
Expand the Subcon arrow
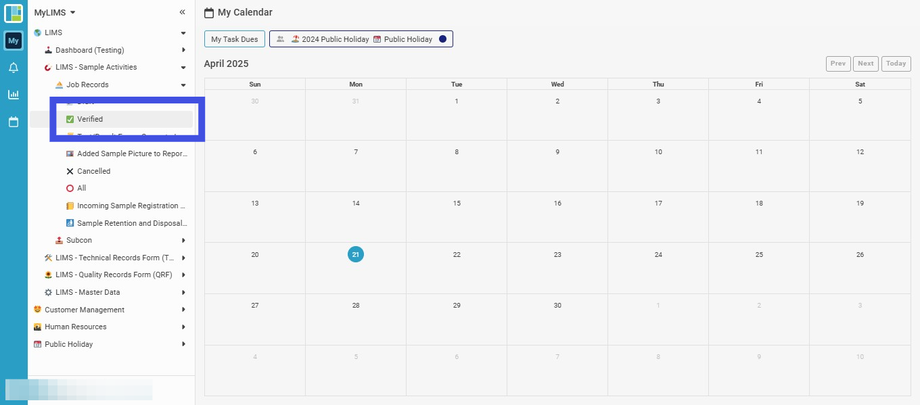(x=183, y=241)
